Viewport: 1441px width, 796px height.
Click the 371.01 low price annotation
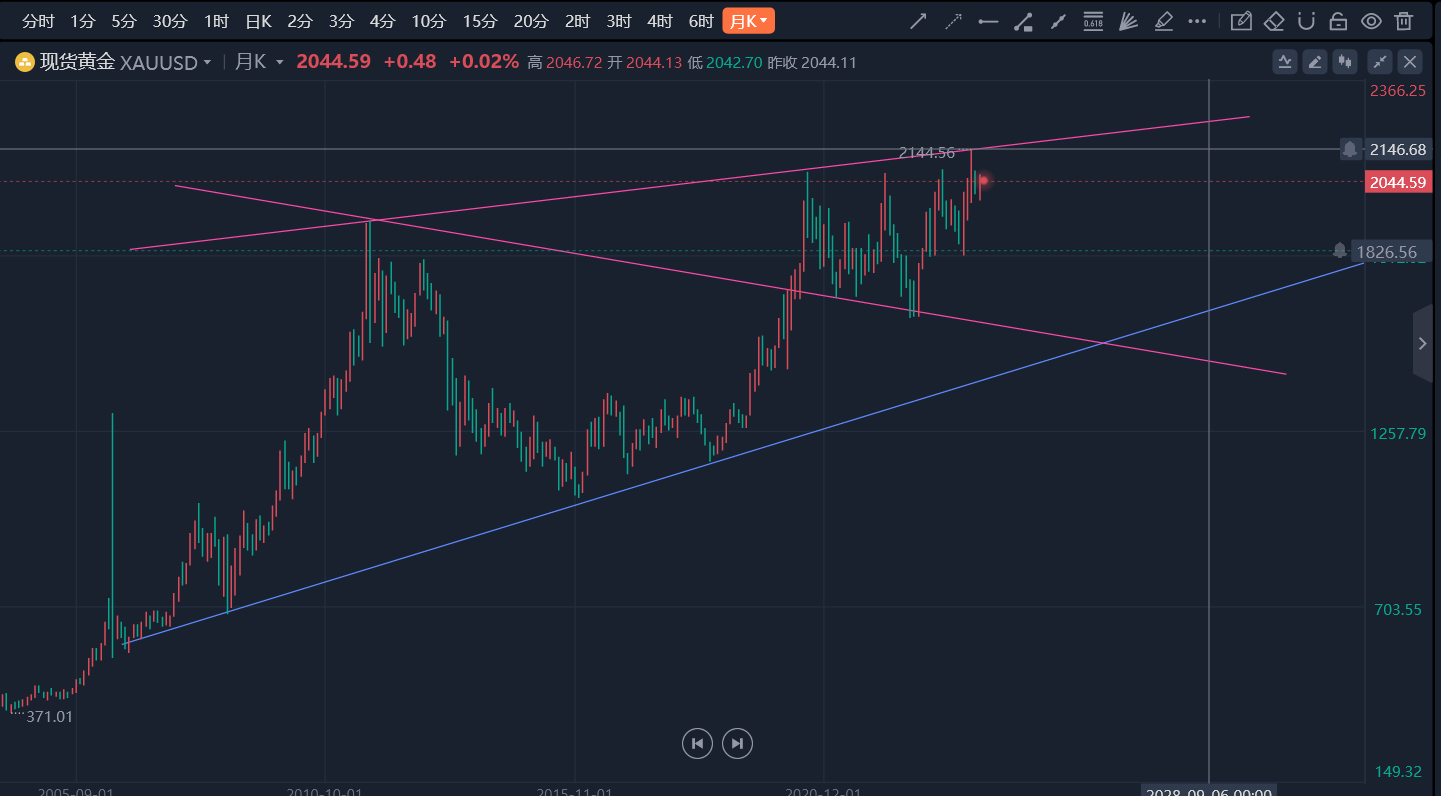(x=50, y=717)
